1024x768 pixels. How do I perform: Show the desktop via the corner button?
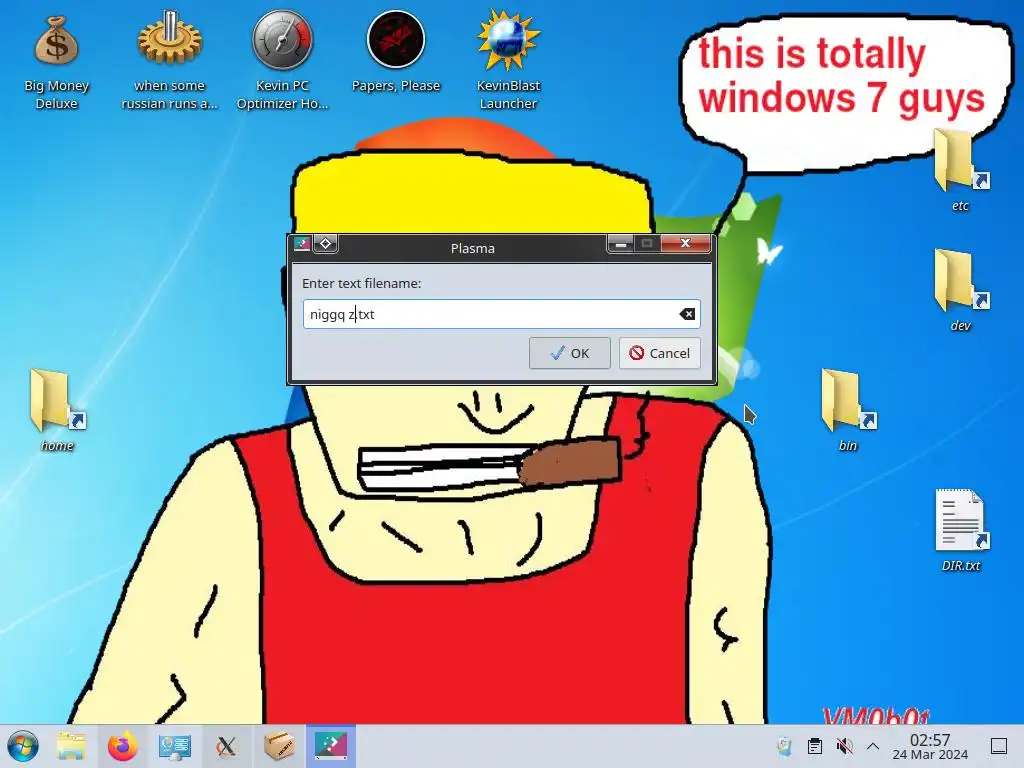tap(999, 746)
